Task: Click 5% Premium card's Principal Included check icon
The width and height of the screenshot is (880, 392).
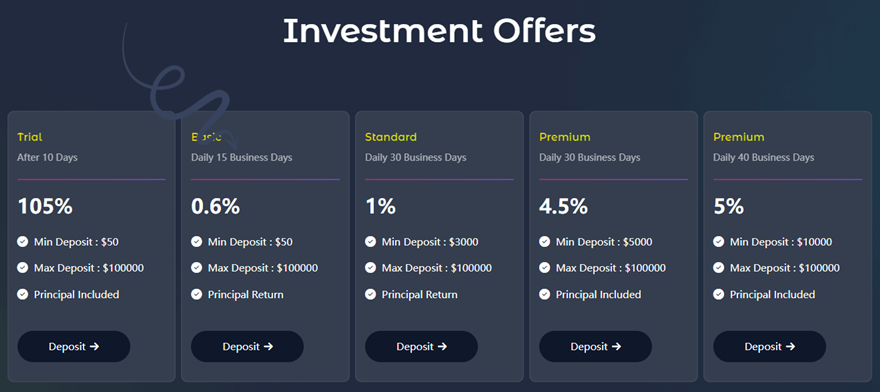Action: (718, 294)
